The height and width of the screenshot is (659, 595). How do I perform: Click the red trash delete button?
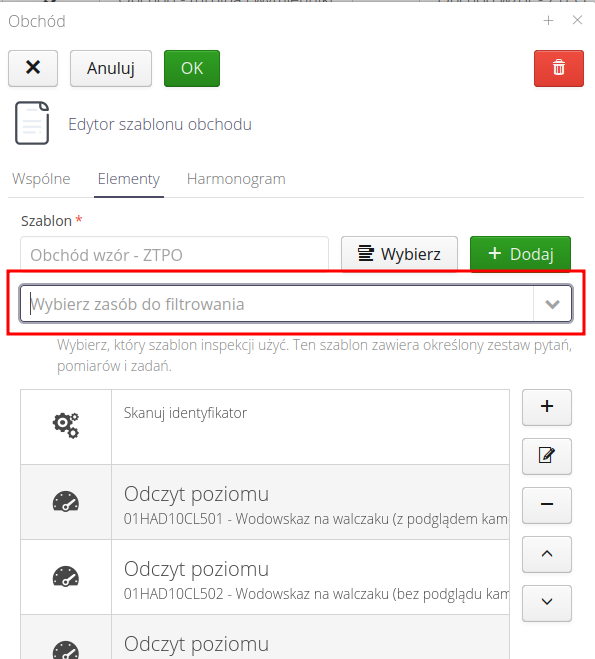pos(558,69)
